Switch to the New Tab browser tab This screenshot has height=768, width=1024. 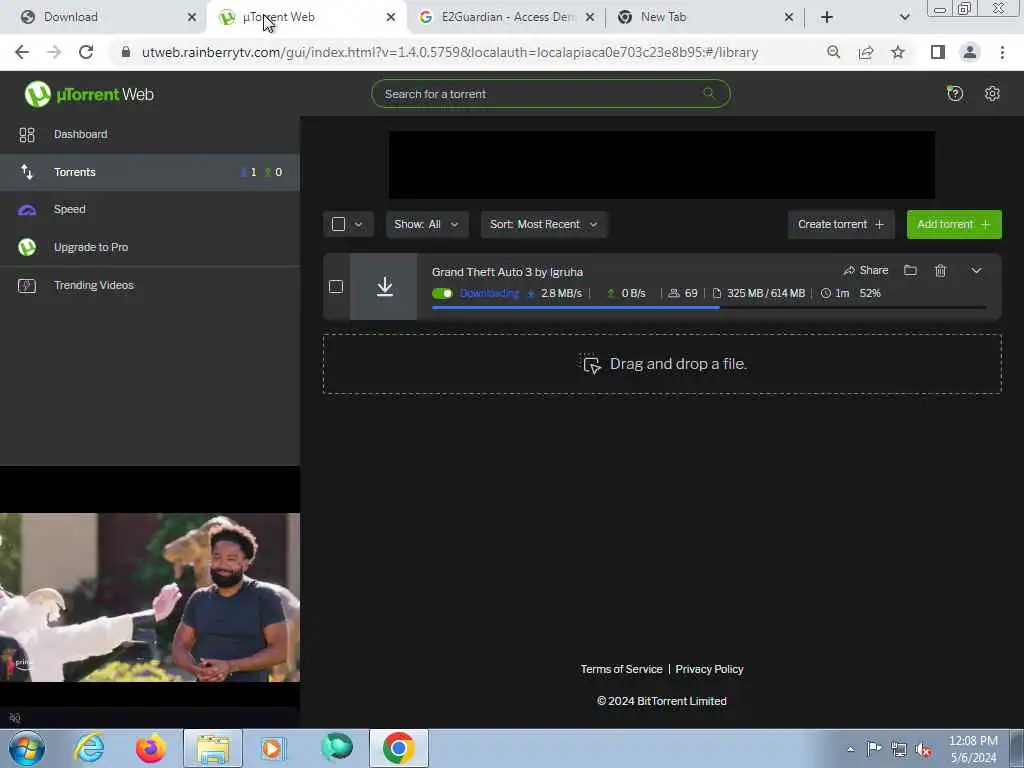point(705,17)
